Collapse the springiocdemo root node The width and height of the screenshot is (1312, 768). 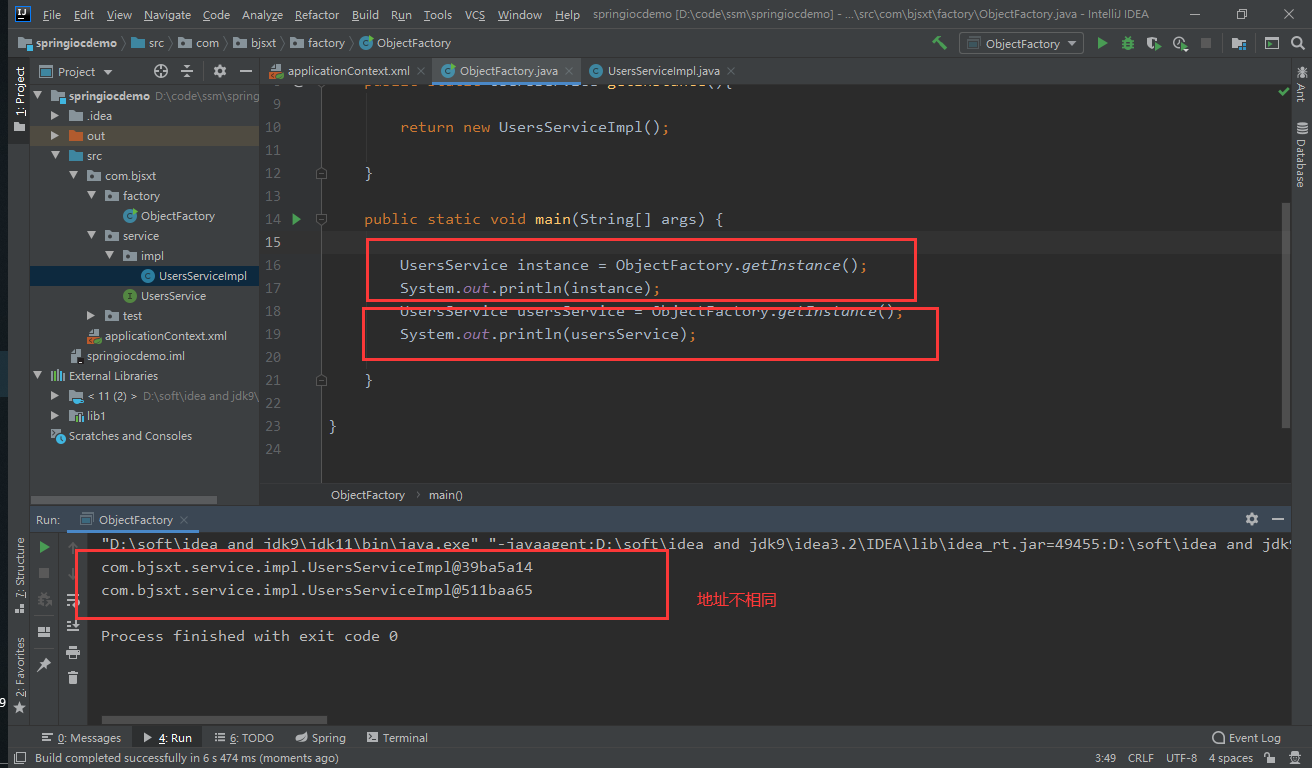(x=38, y=96)
